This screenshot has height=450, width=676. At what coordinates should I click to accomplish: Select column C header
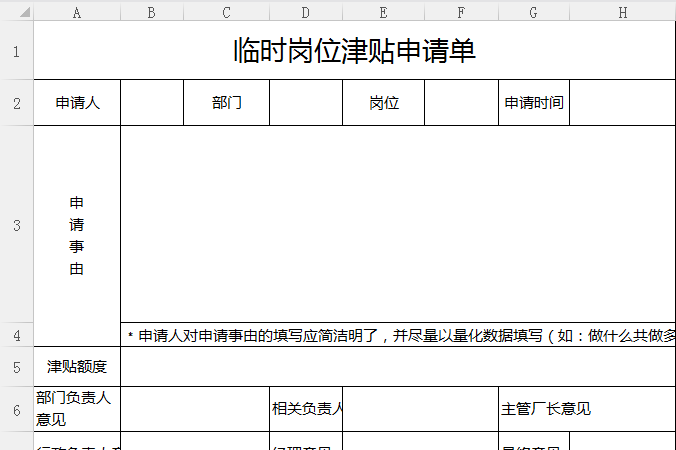[226, 11]
